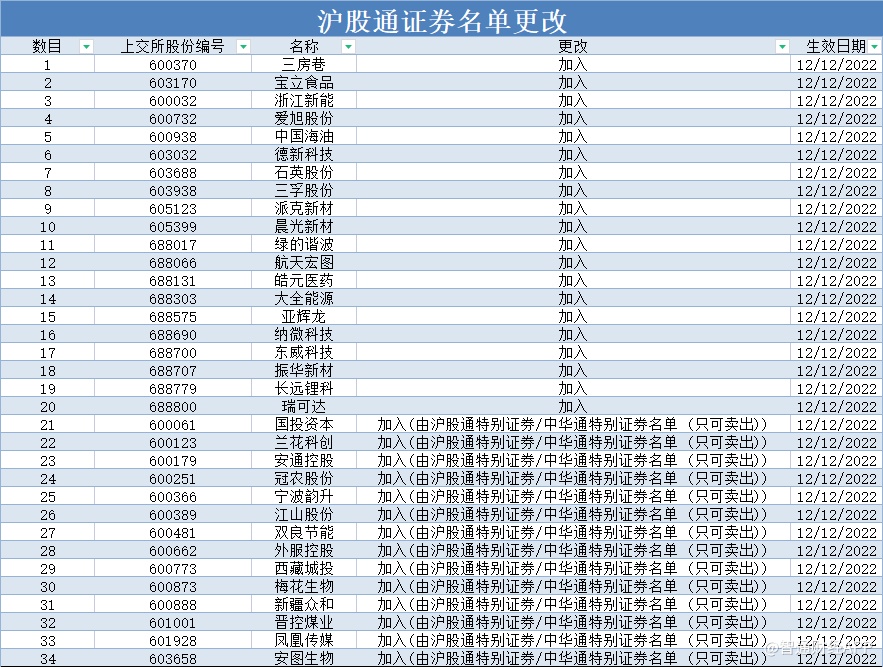
Task: Select name cell 晋控煤业
Action: click(x=304, y=623)
